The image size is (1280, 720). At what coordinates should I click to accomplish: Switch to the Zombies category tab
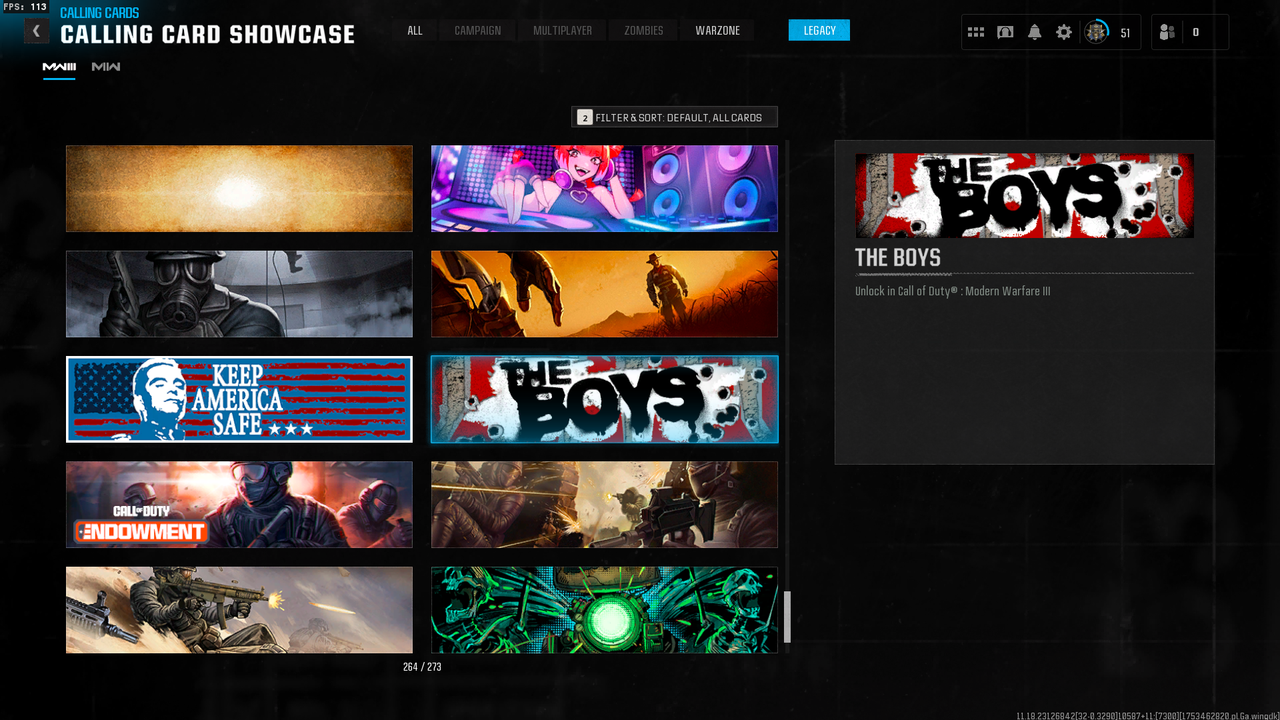(644, 31)
